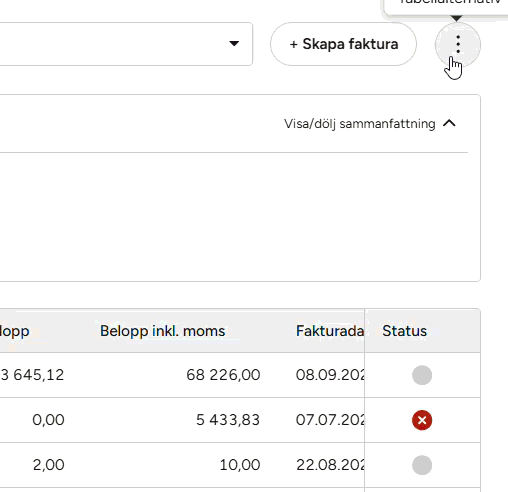Click the grey status dot for 68 226,00
The width and height of the screenshot is (508, 492).
[x=422, y=375]
